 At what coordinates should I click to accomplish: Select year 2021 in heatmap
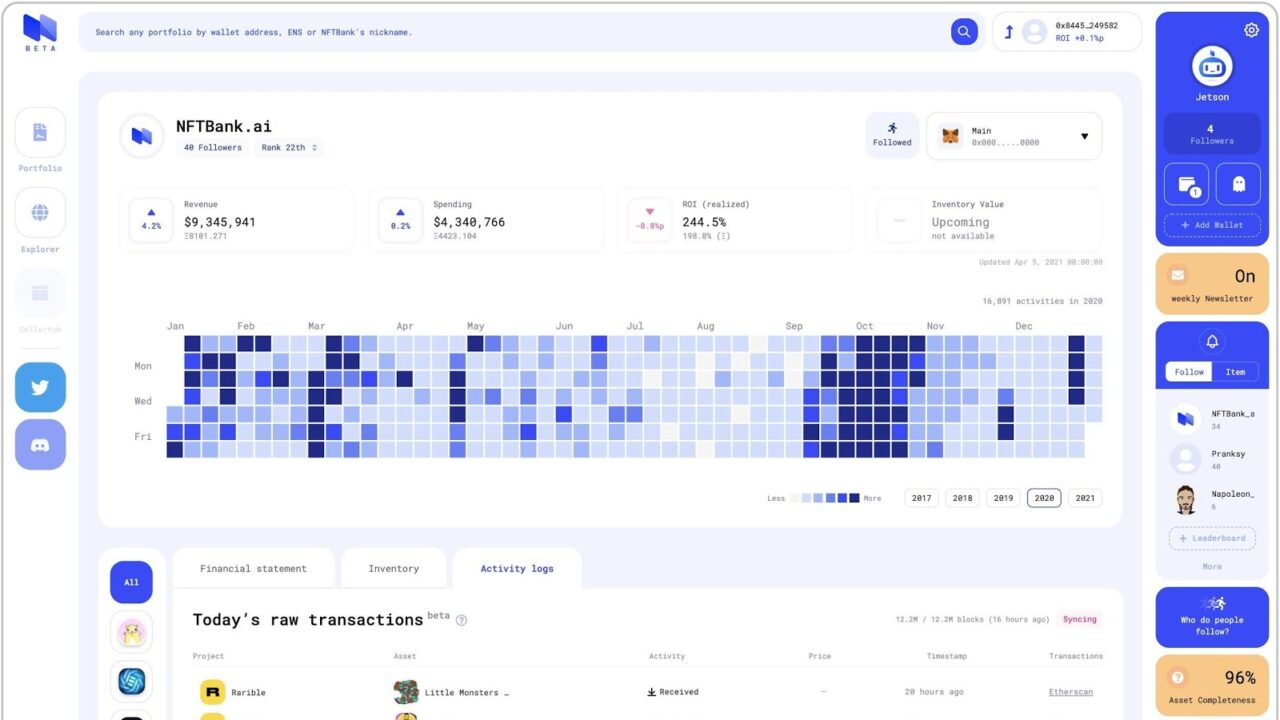[x=1085, y=498]
